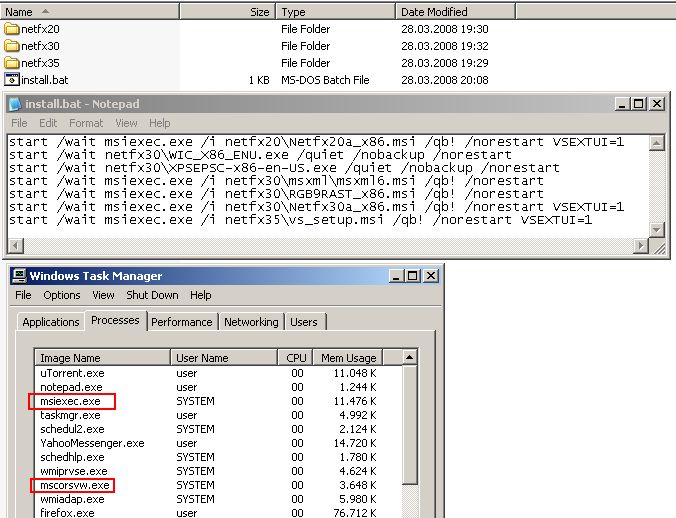This screenshot has height=518, width=676.
Task: Select the msiexec.exe process
Action: click(x=219, y=401)
